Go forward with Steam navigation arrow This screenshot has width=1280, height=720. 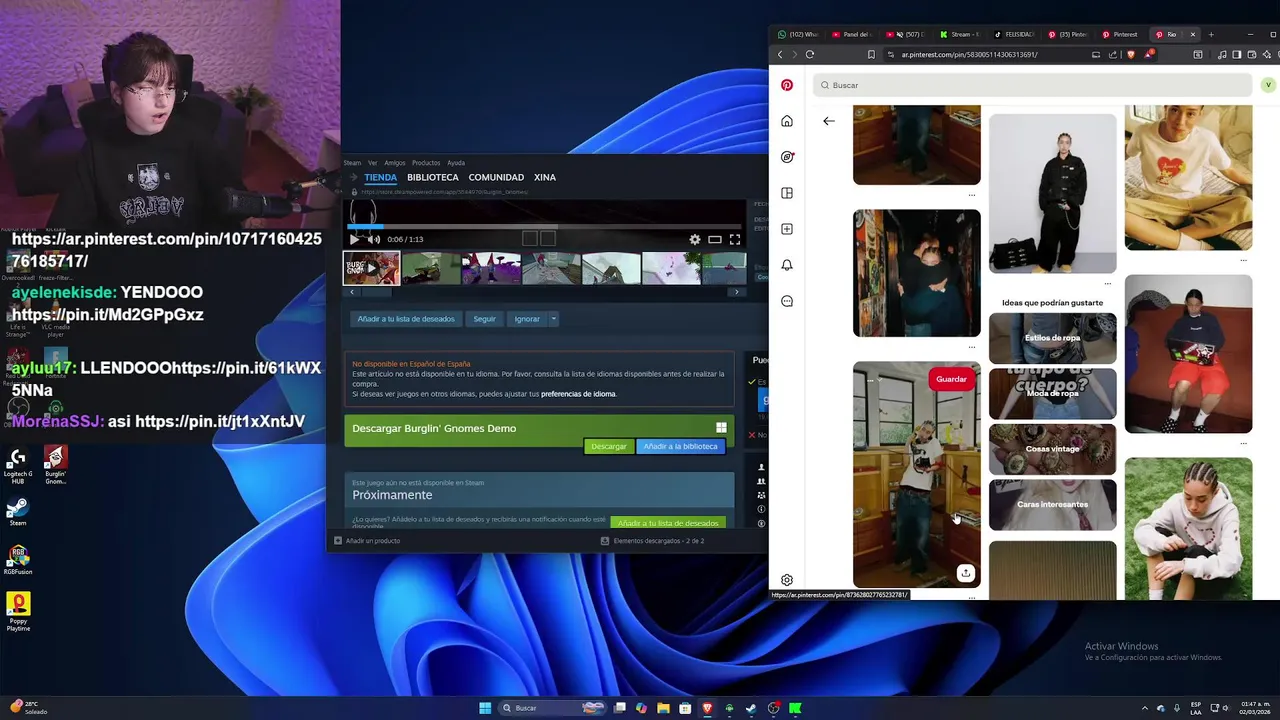tap(354, 177)
